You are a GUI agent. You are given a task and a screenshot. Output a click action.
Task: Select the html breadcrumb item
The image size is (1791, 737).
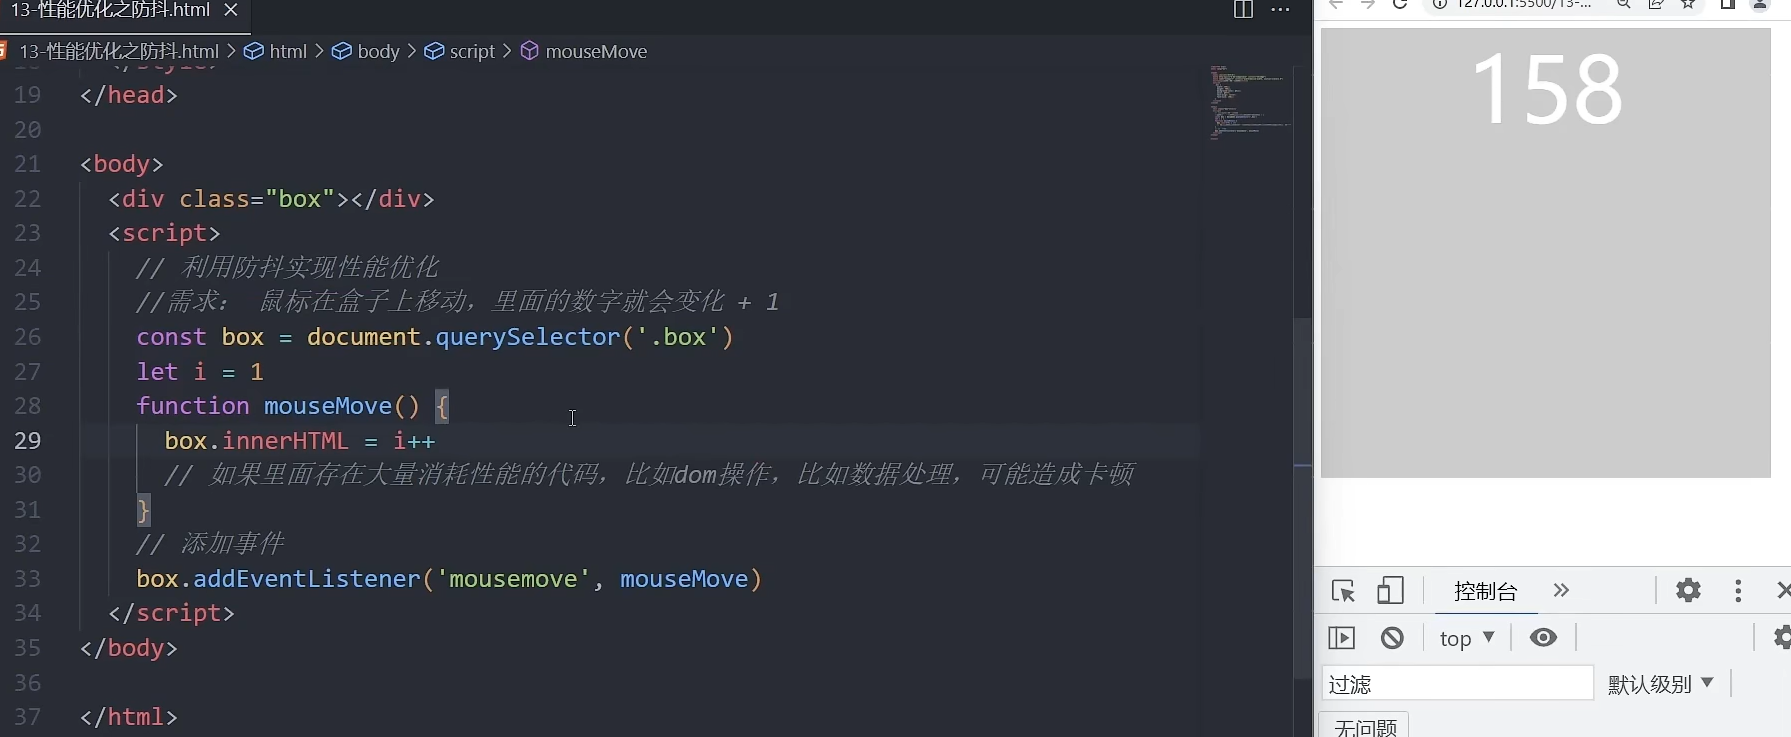[x=276, y=51]
